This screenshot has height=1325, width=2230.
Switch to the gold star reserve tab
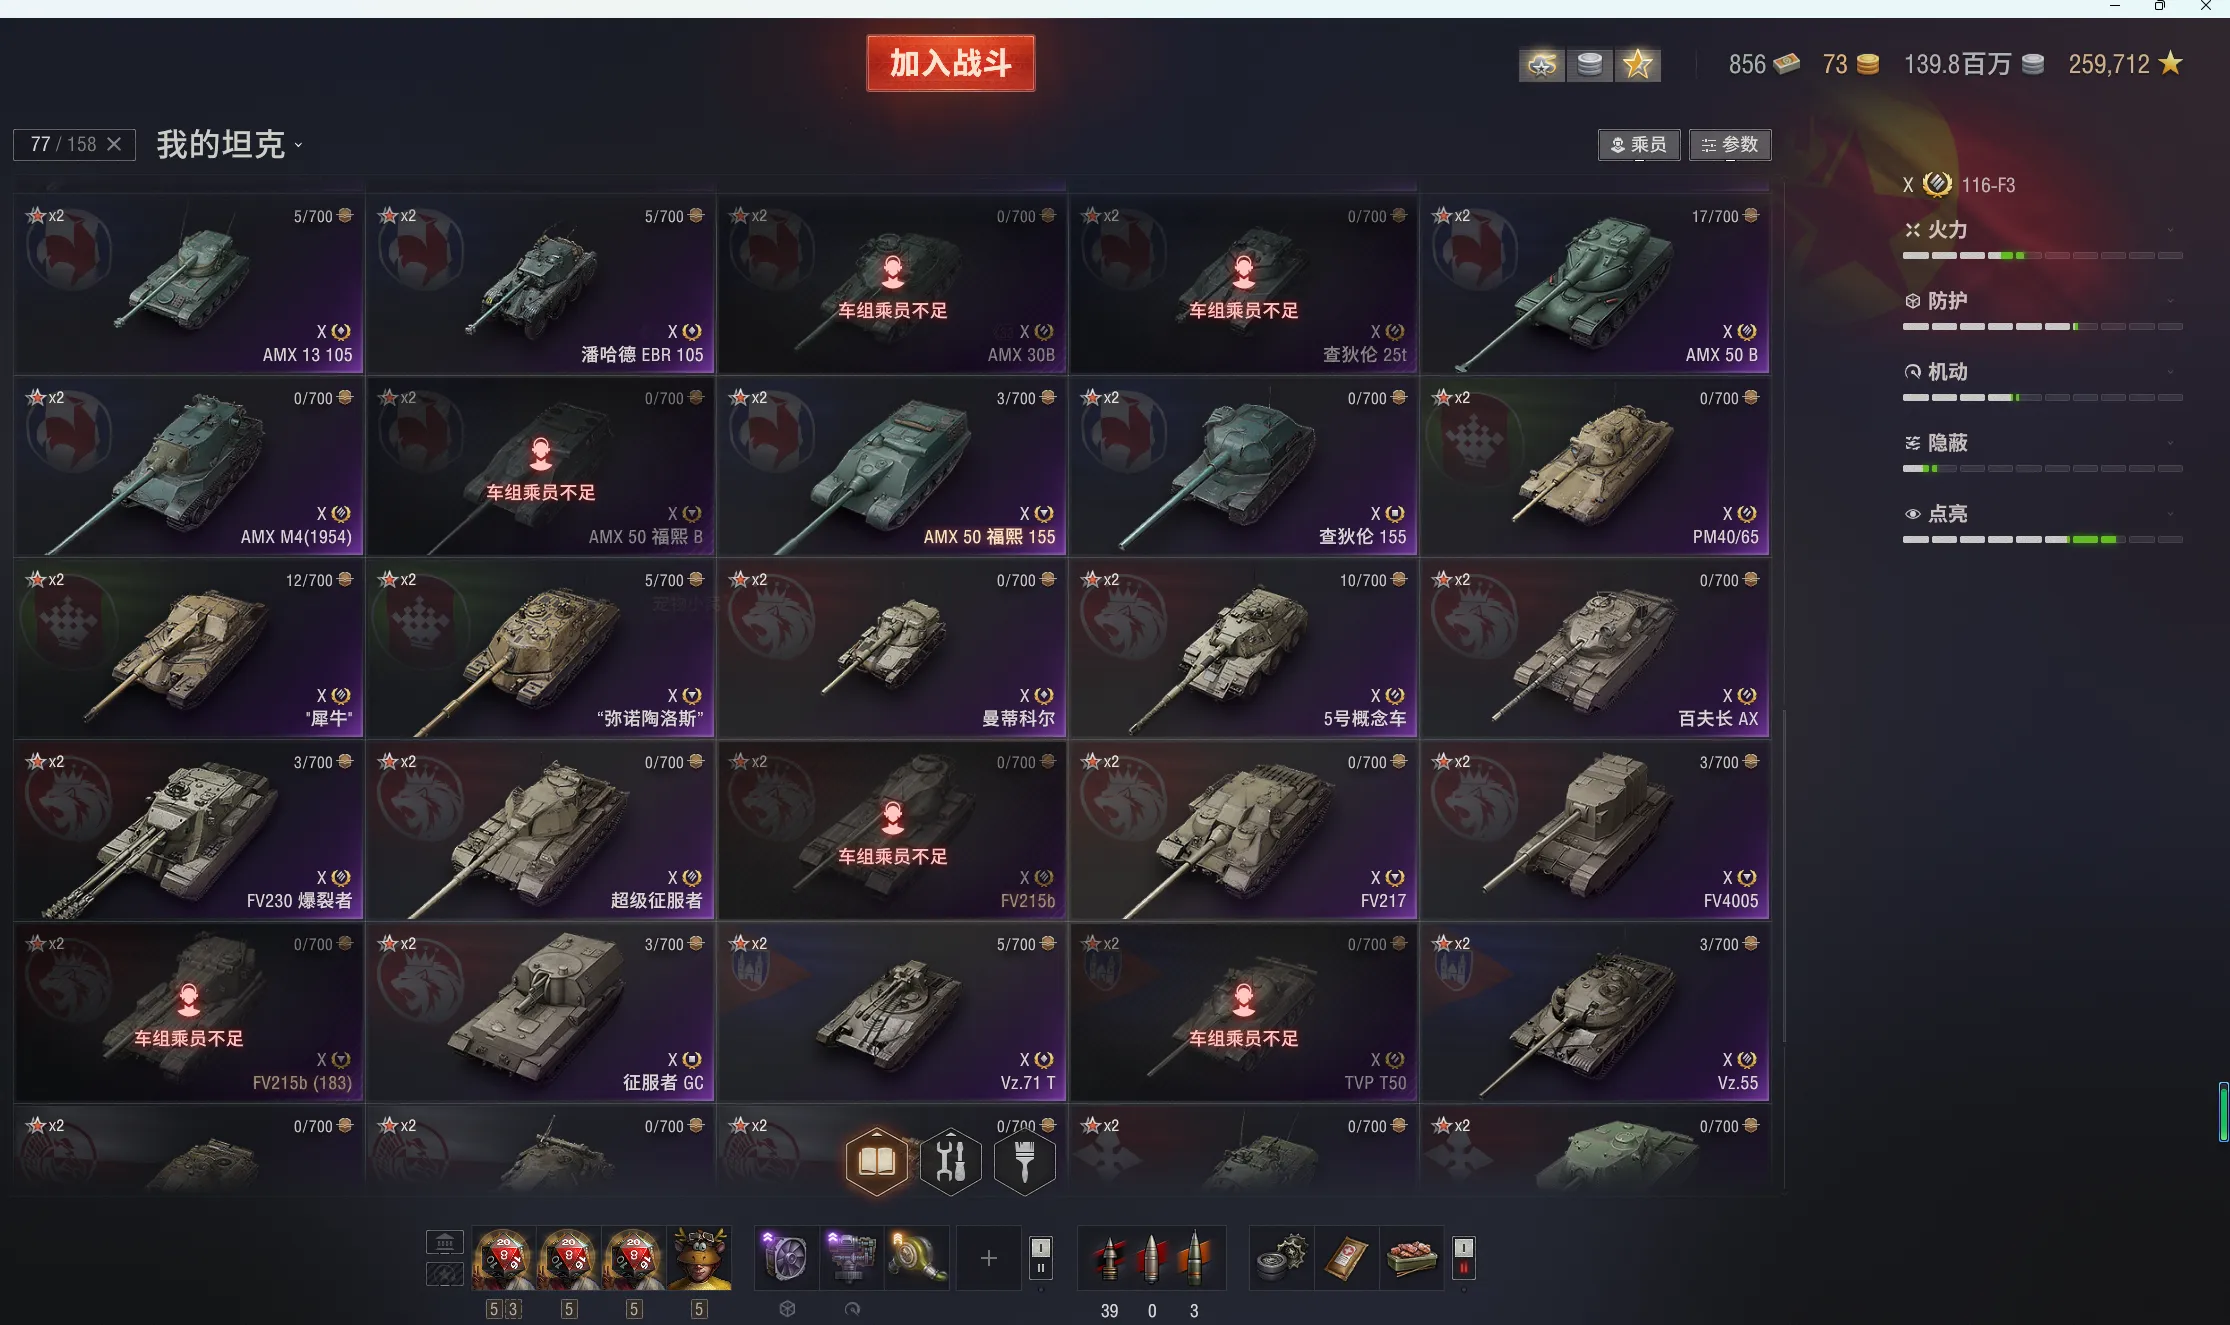click(1637, 65)
